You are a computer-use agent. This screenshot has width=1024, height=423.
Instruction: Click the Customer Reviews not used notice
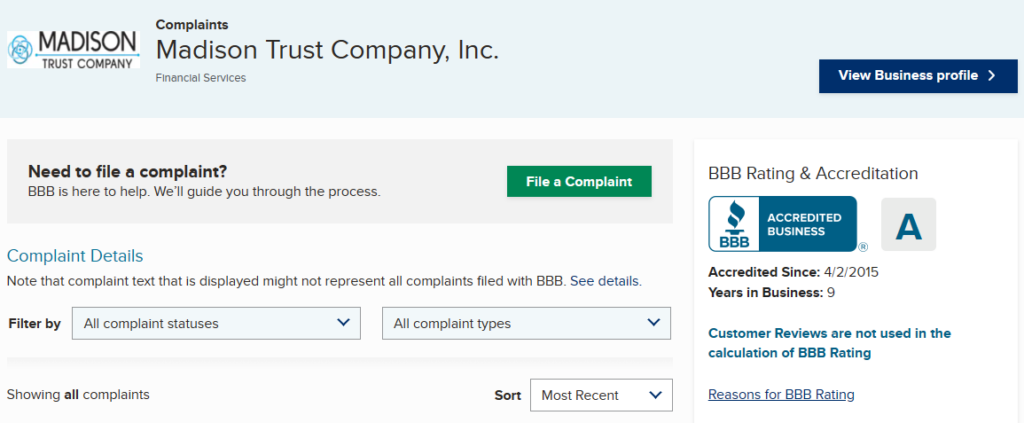829,343
